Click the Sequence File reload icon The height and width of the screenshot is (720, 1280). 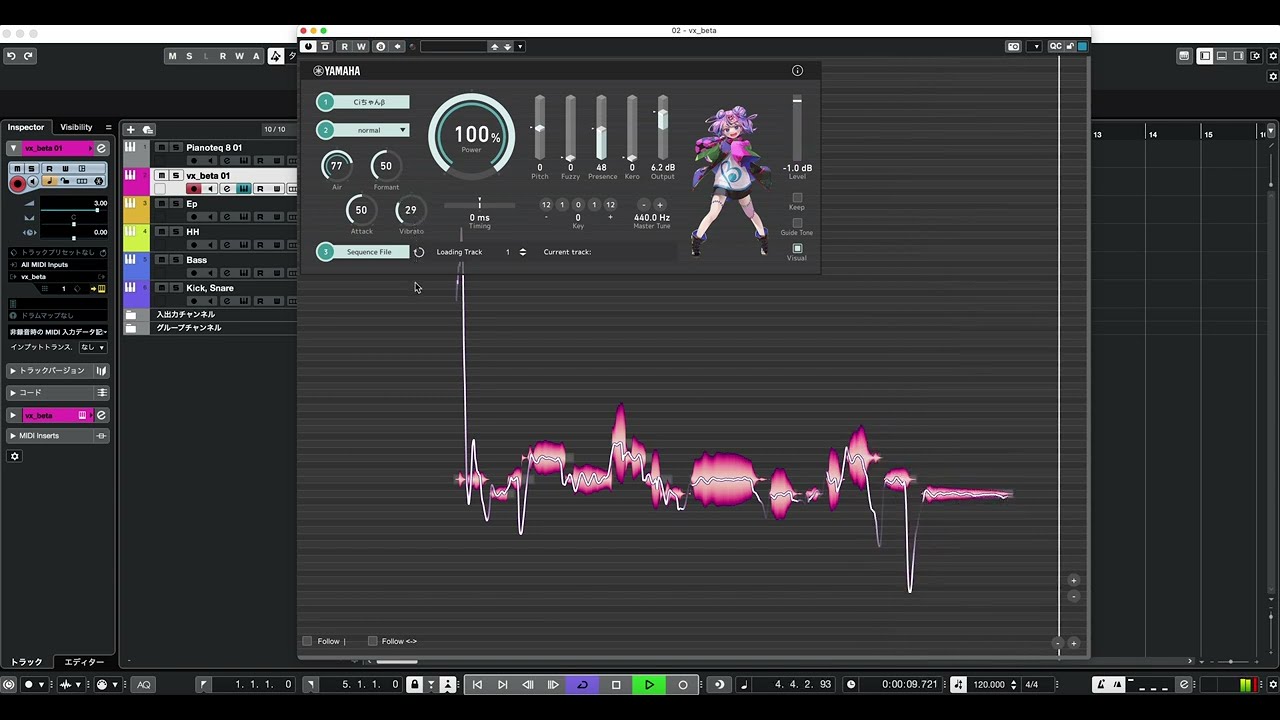pos(419,252)
